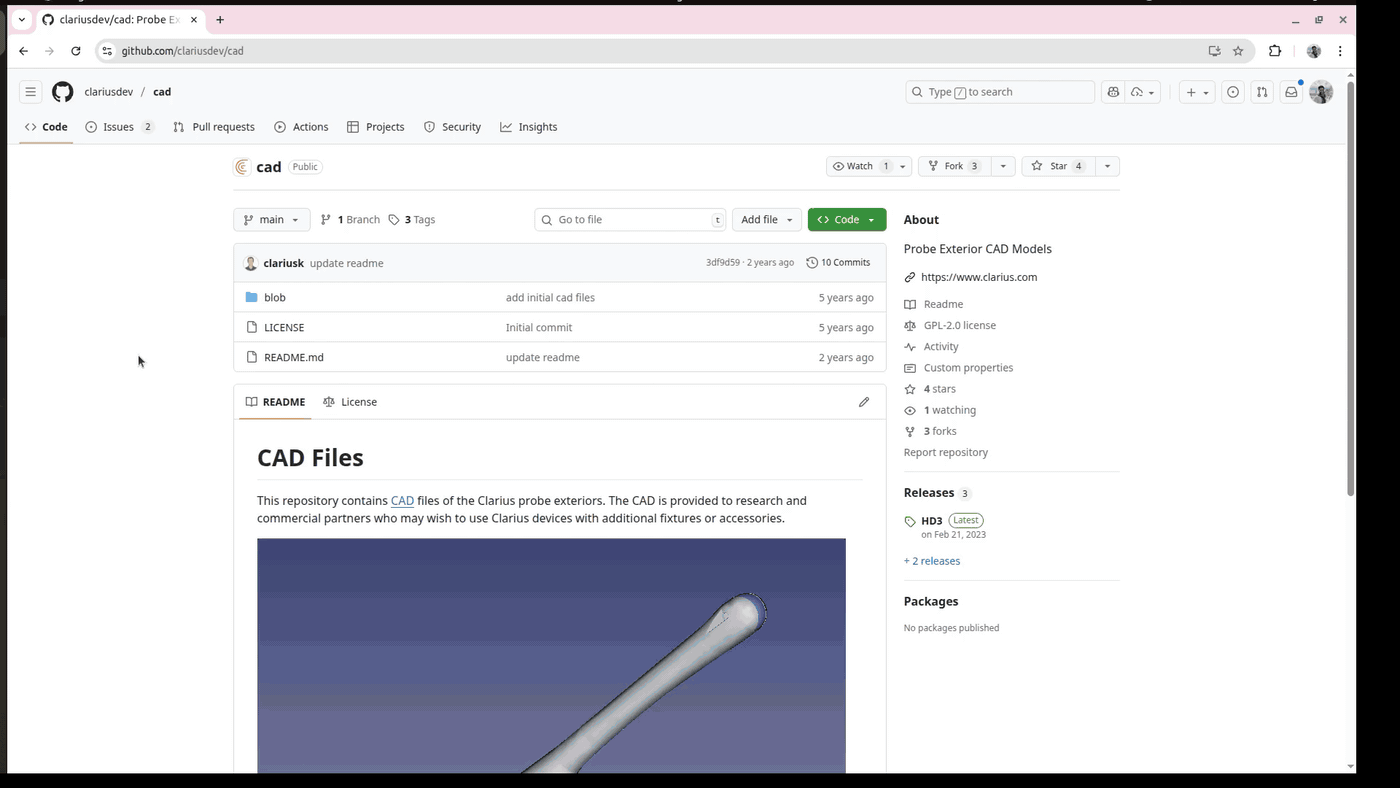1400x788 pixels.
Task: Switch to the Projects tab
Action: pyautogui.click(x=376, y=127)
